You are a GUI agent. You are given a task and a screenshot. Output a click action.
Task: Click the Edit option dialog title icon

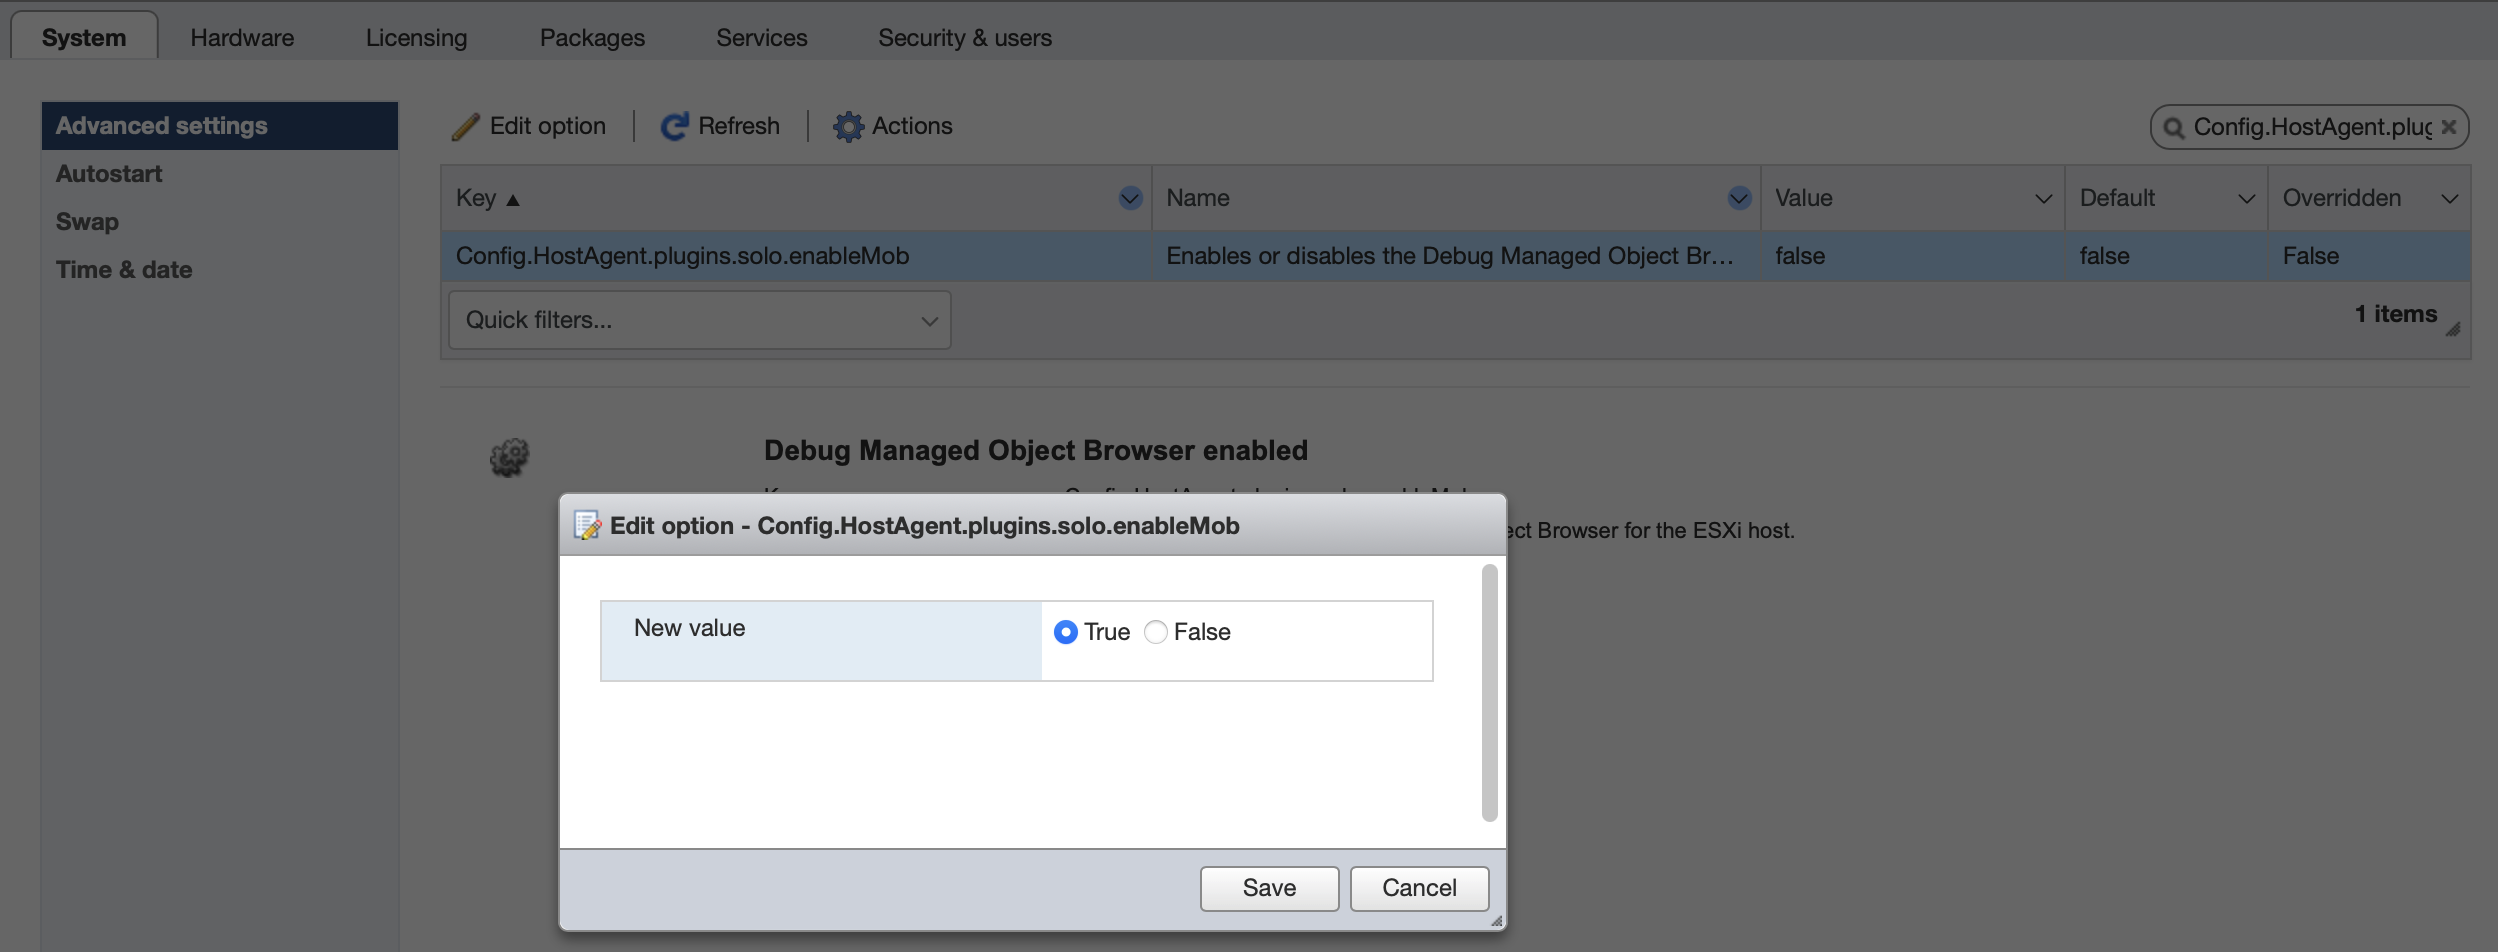587,526
